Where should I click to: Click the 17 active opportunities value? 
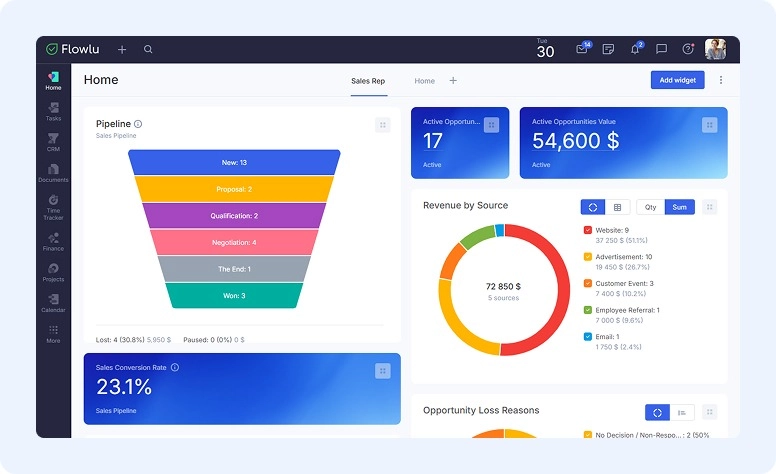[433, 141]
